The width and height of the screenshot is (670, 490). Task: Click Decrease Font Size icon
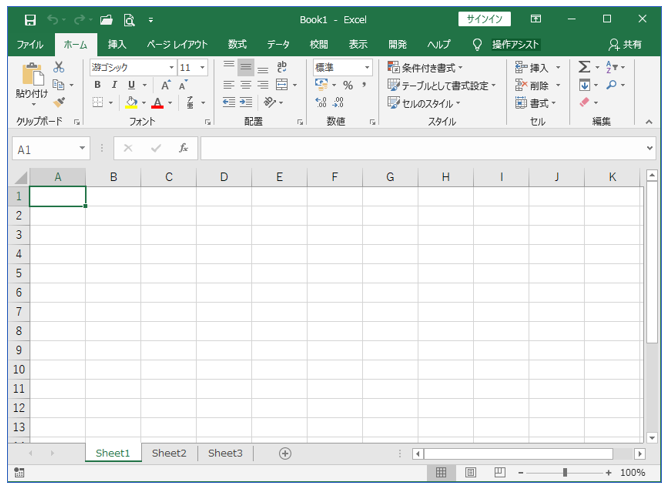coord(183,85)
